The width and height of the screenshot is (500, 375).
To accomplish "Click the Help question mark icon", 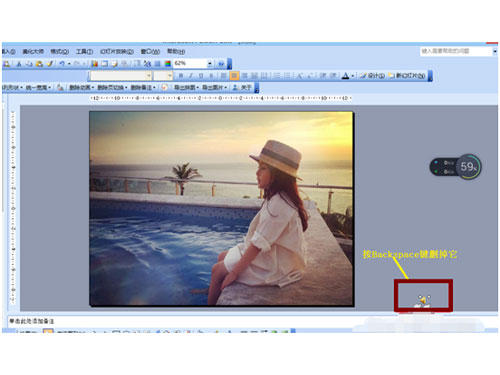I will (x=221, y=63).
